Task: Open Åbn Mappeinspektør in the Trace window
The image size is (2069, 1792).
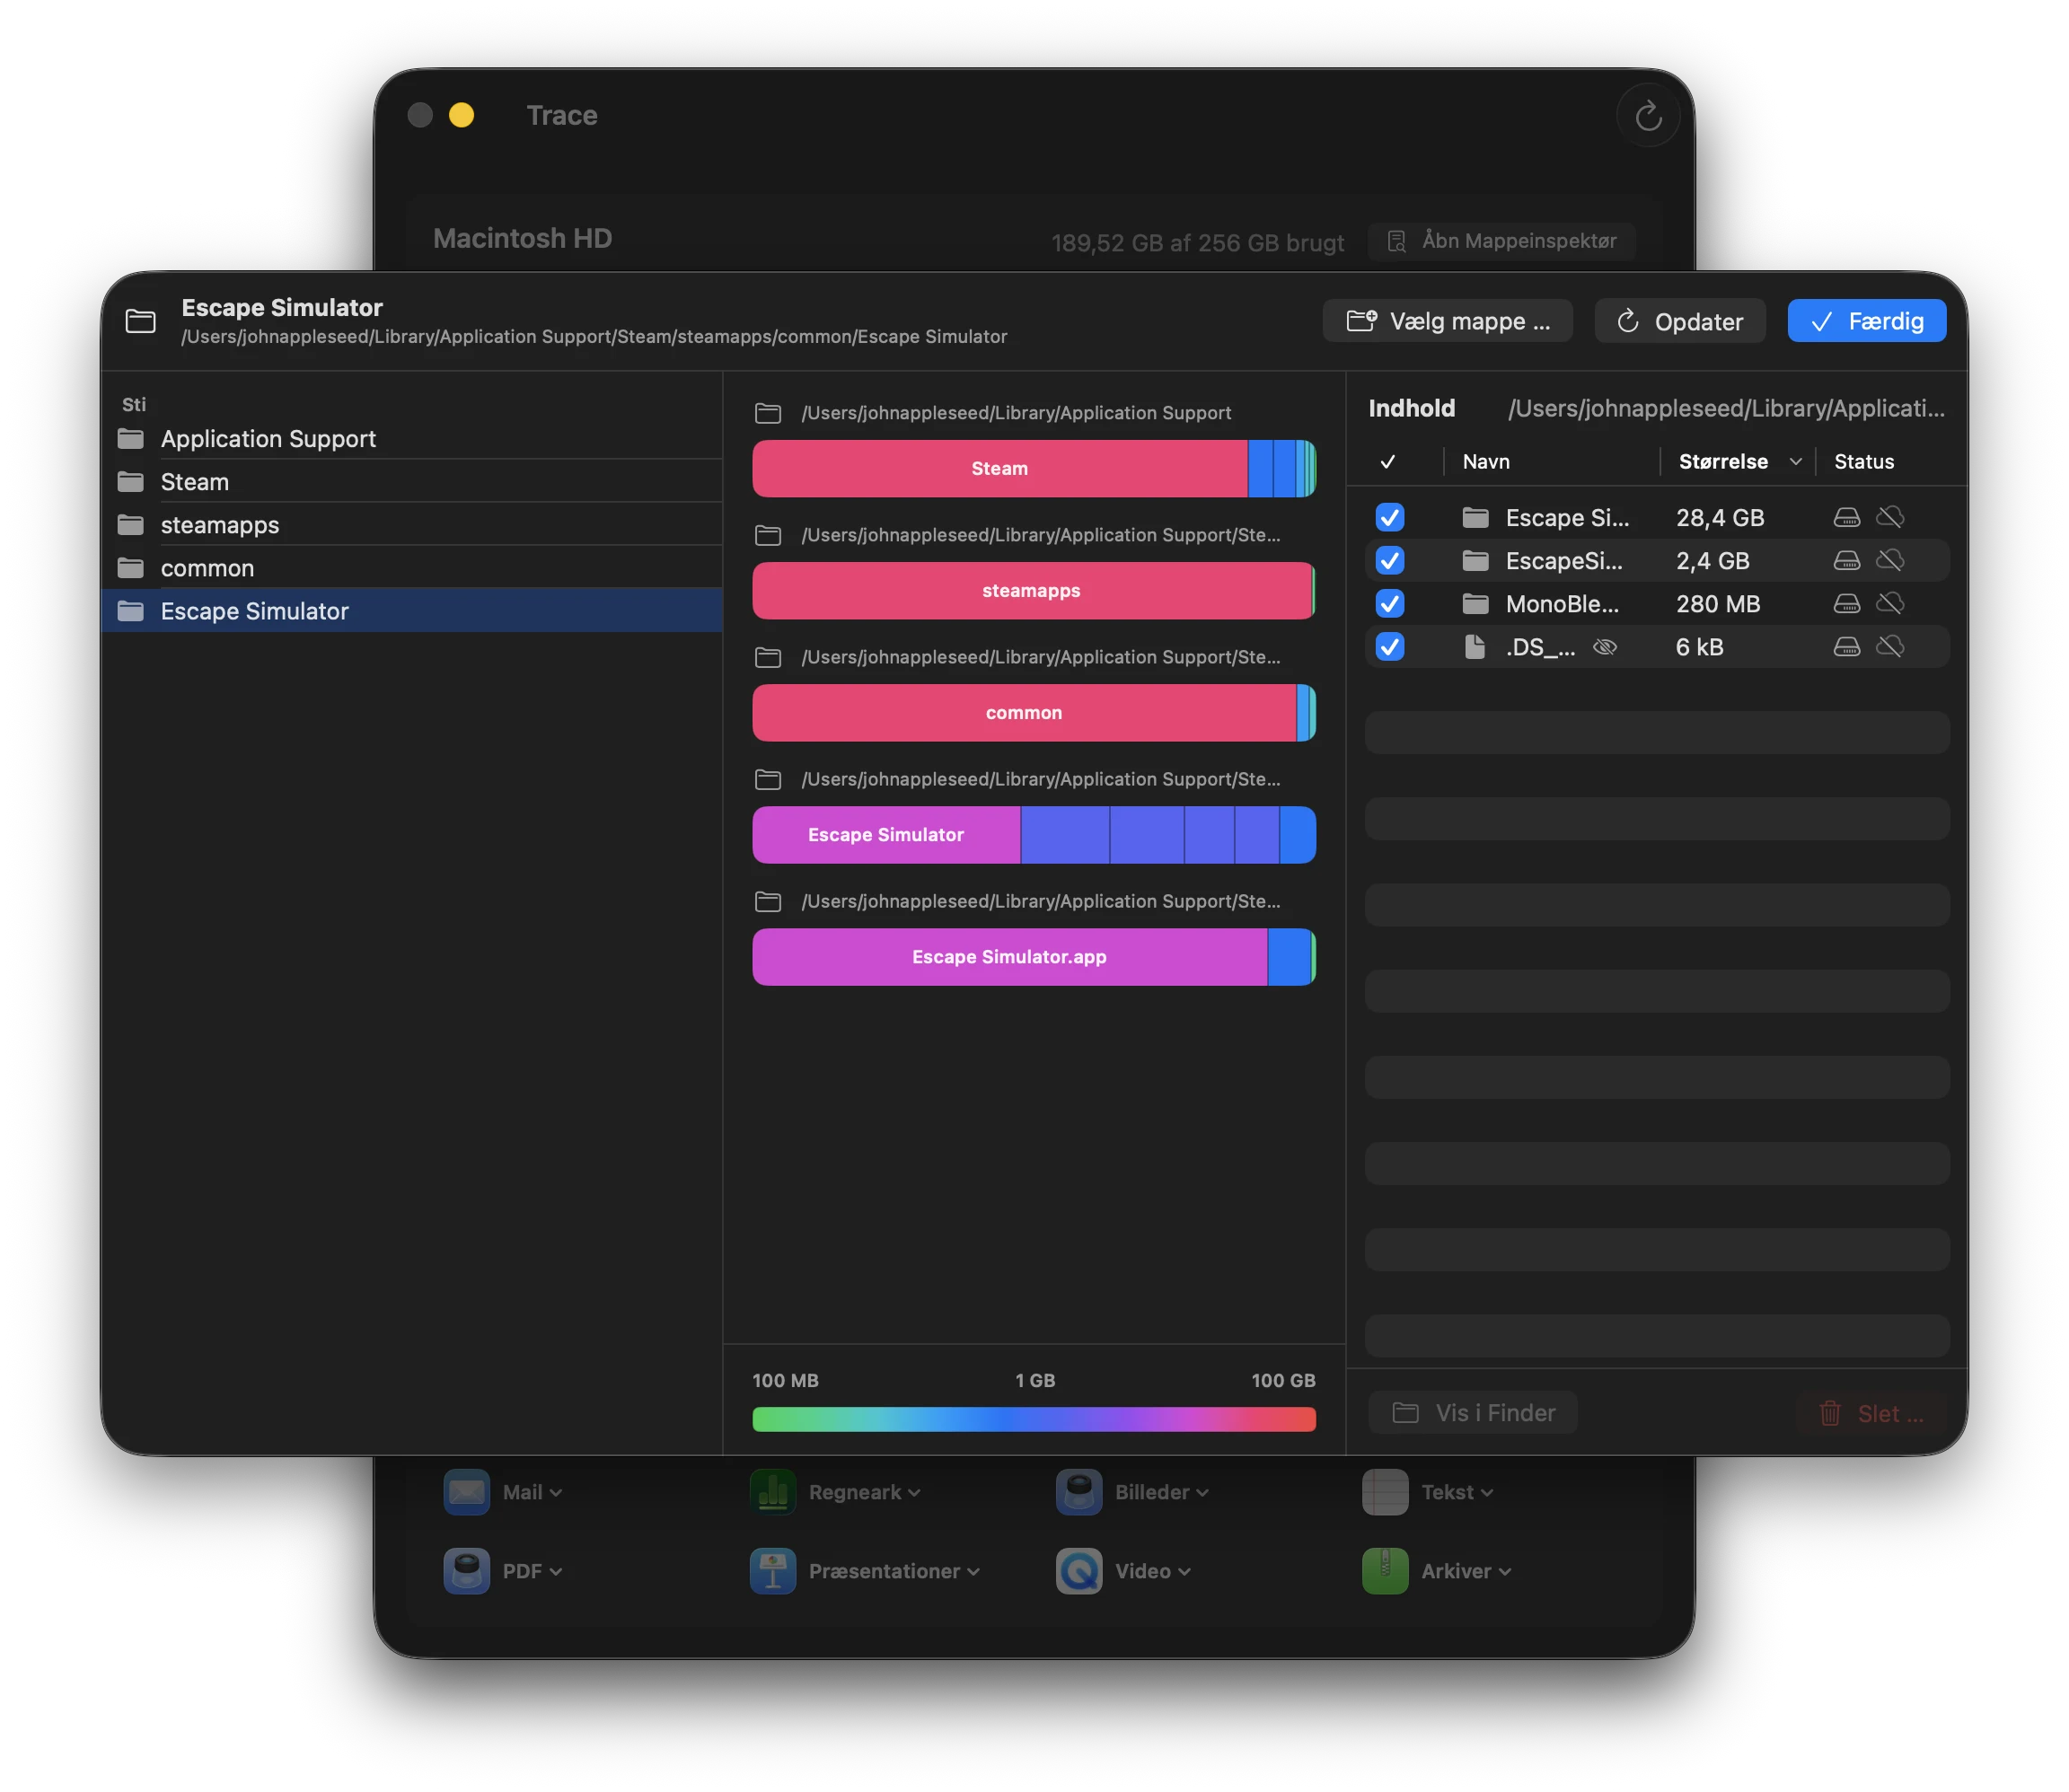Action: (x=1501, y=241)
